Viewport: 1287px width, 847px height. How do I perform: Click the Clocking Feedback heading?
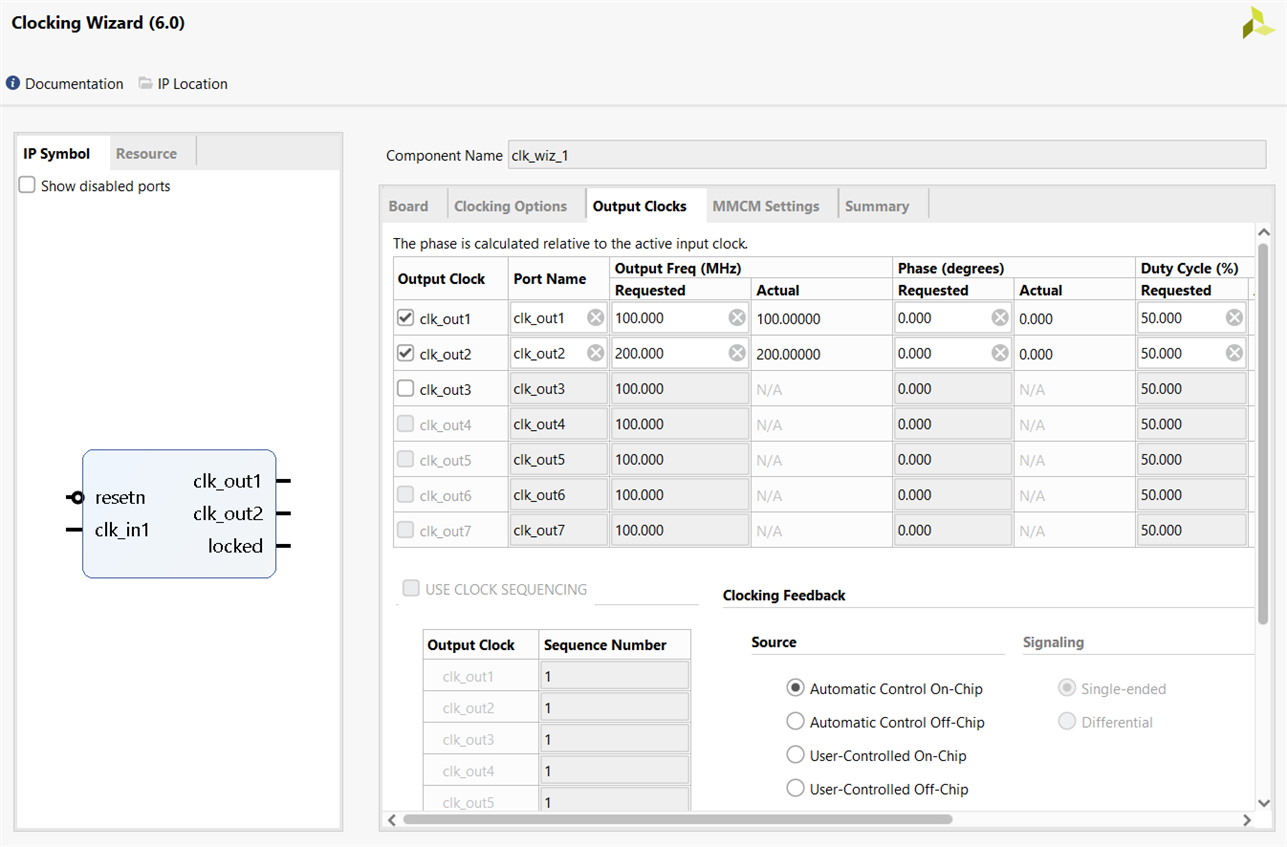tap(784, 595)
